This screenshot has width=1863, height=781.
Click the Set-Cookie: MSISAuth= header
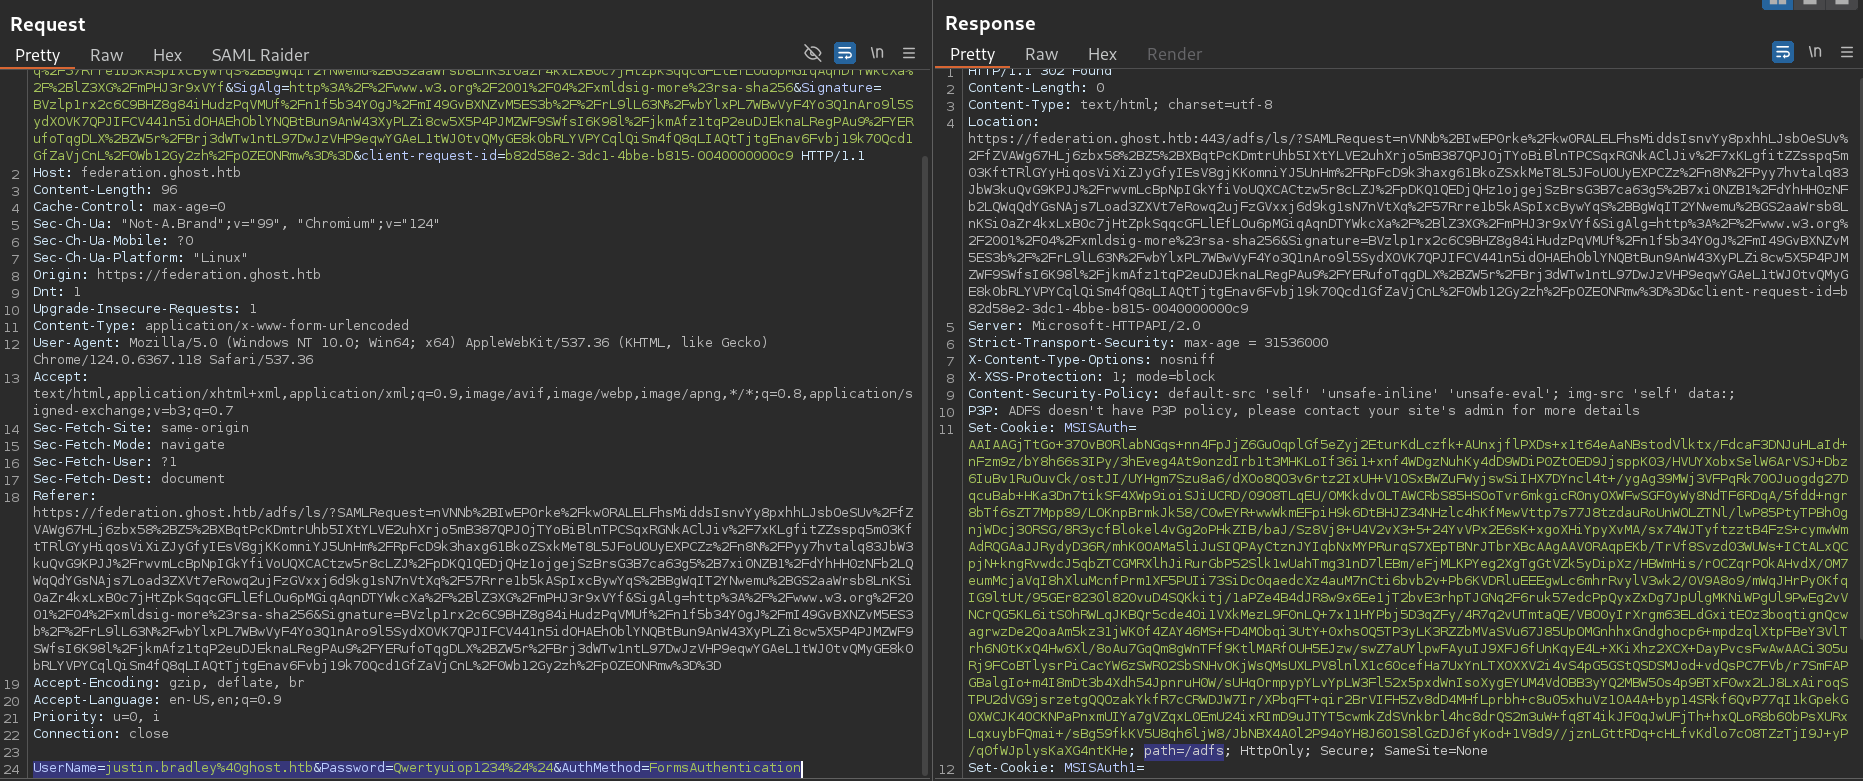[1052, 427]
